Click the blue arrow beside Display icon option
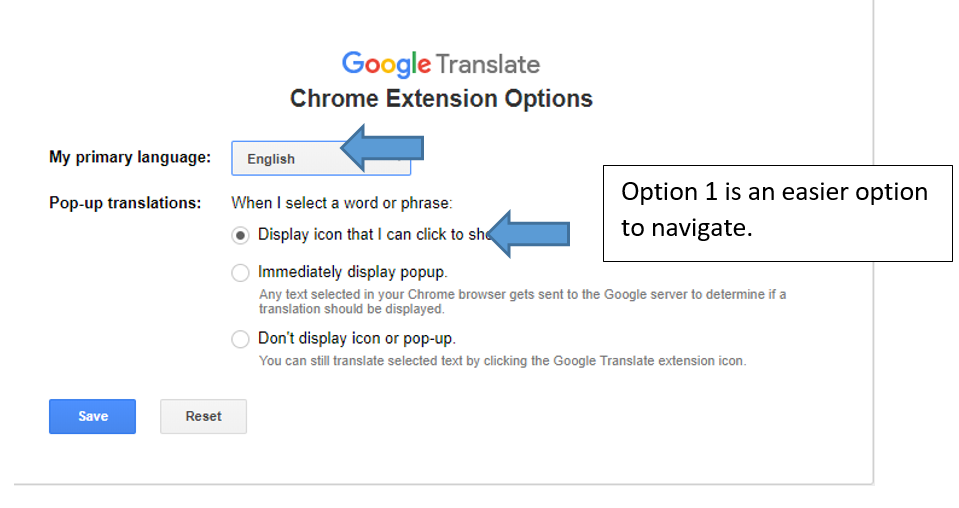This screenshot has width=959, height=508. (x=529, y=234)
